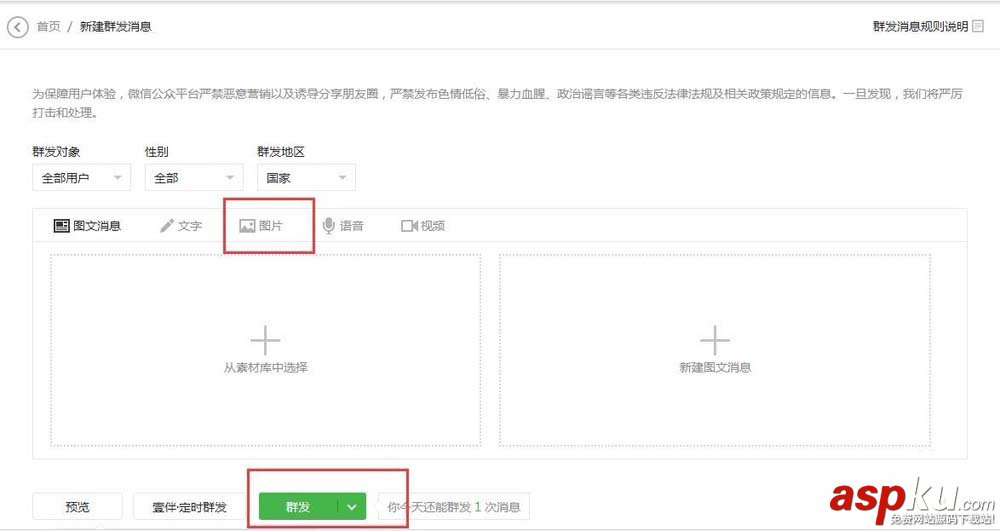This screenshot has height=531, width=1000.
Task: Click the 群发地区 label
Action: [281, 152]
